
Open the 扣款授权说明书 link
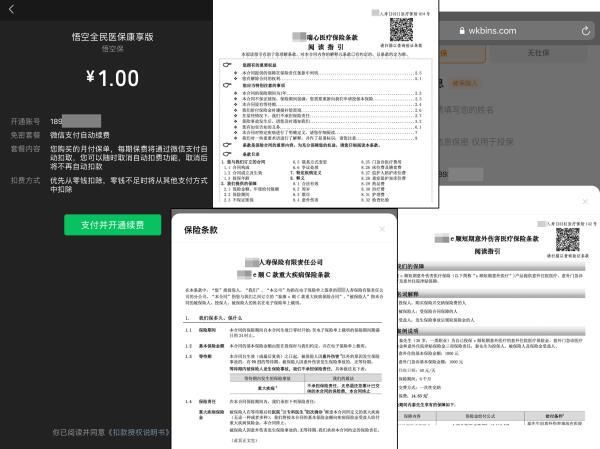tap(139, 432)
